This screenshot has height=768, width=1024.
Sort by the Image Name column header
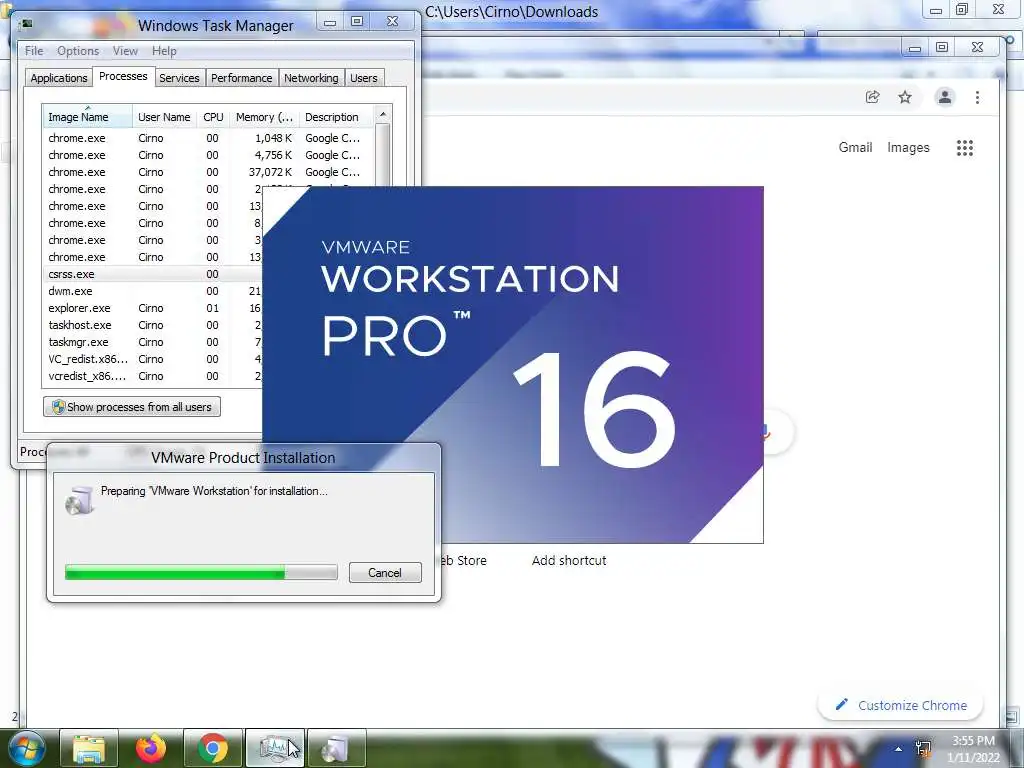pos(87,117)
